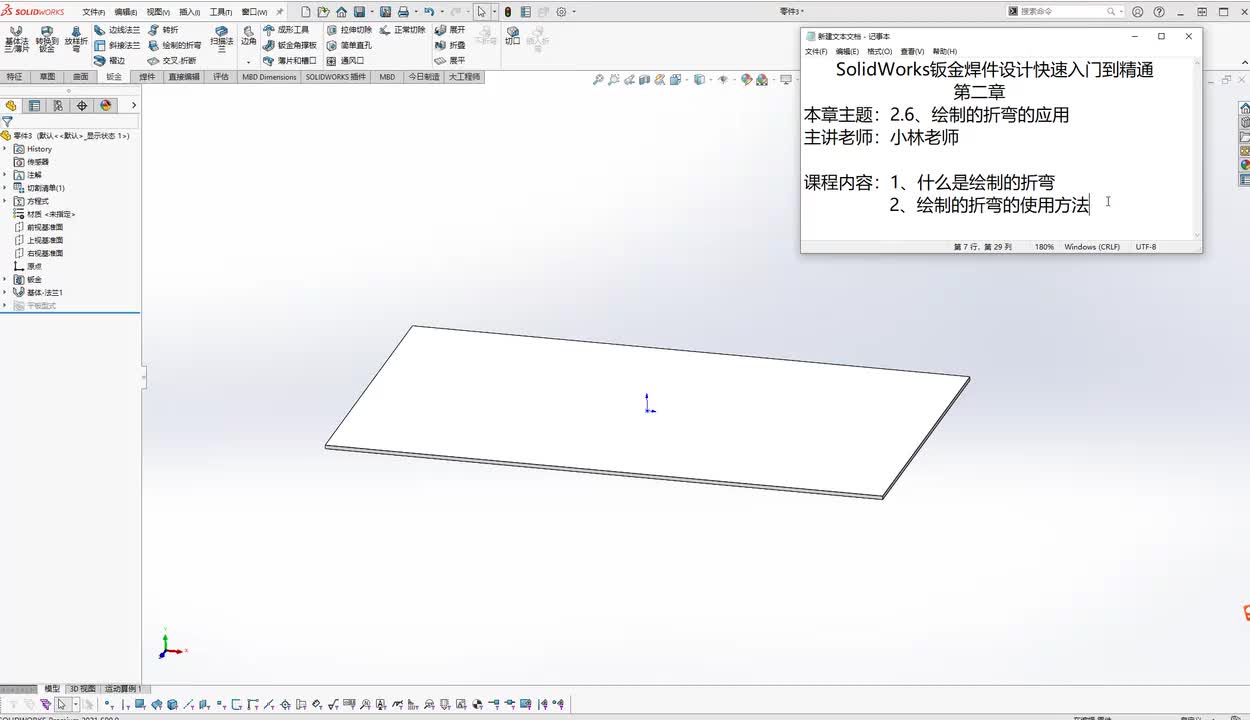Expand the History tree node
Screen dimensions: 1250x720
(x=5, y=149)
